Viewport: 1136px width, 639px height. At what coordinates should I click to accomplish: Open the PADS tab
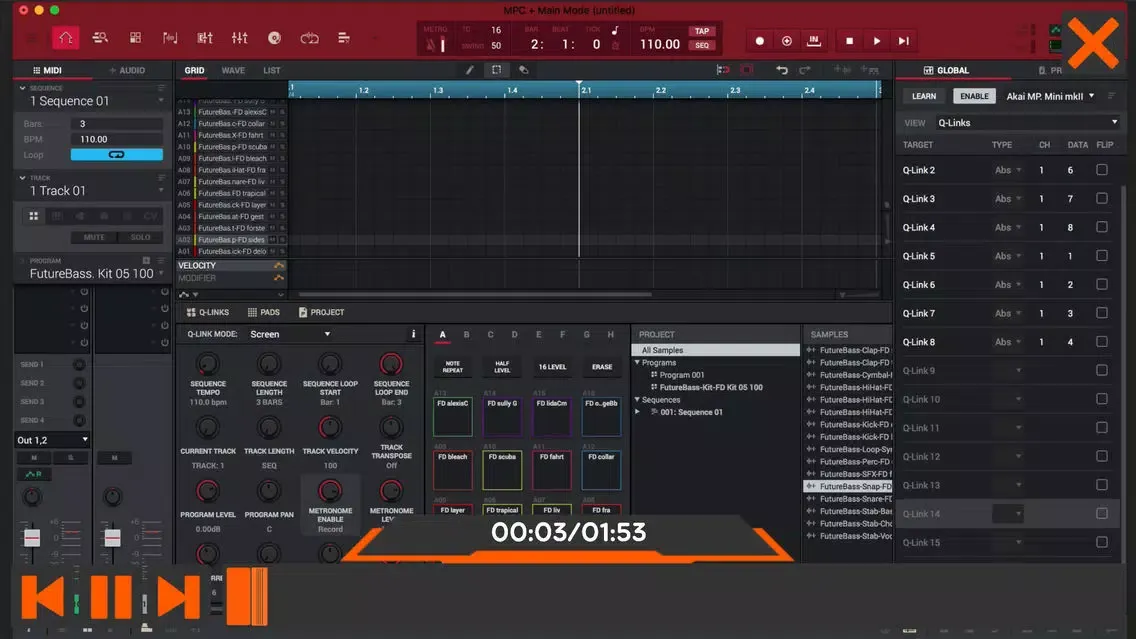click(x=264, y=312)
